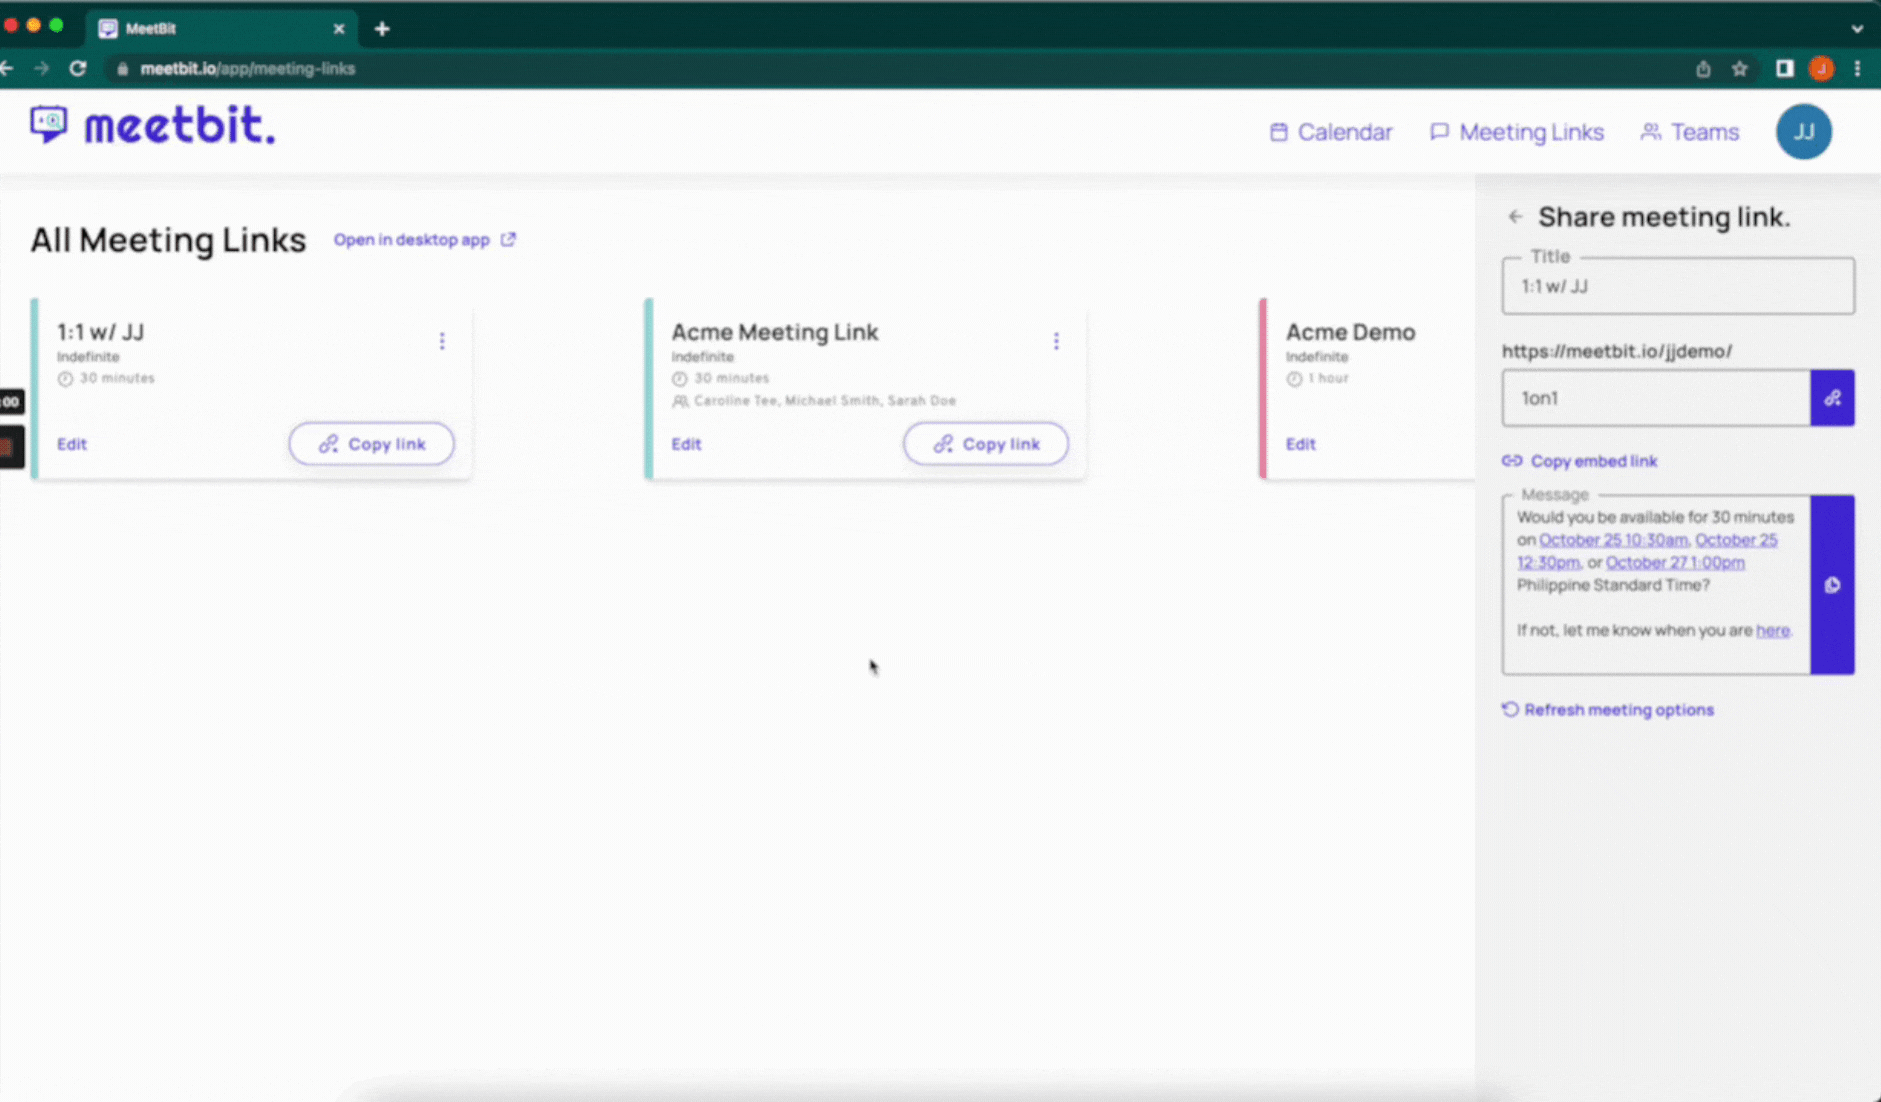Bookmark the page with star icon
The image size is (1881, 1102).
[x=1740, y=68]
